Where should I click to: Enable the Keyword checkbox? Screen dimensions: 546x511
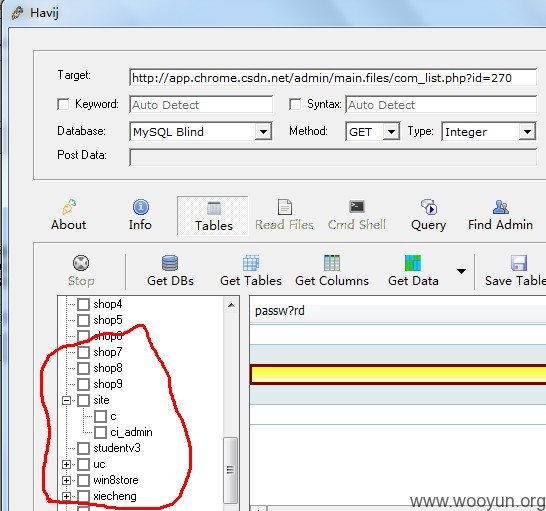pos(63,104)
